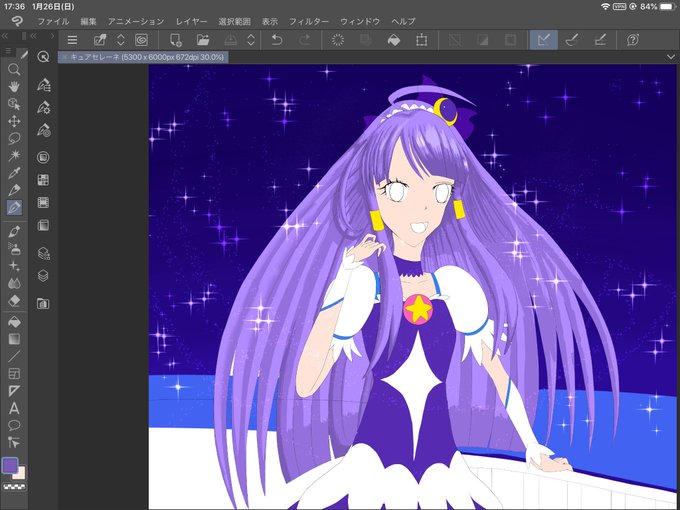The height and width of the screenshot is (510, 680).
Task: Open the Brush Size palette icon
Action: coord(43,130)
